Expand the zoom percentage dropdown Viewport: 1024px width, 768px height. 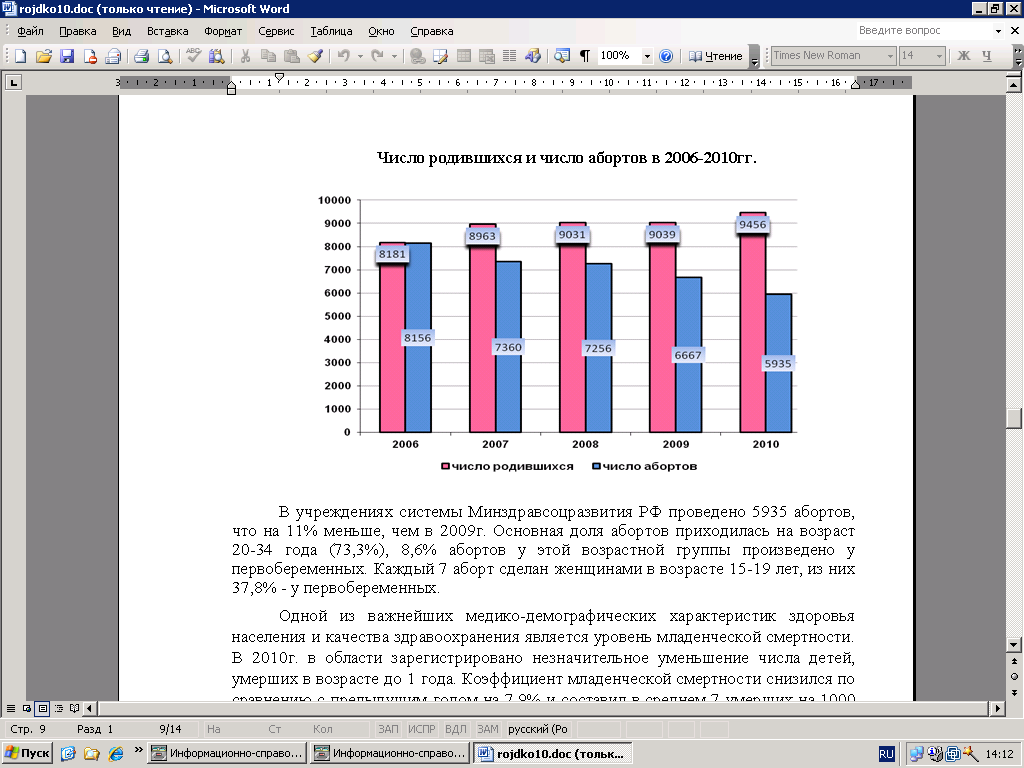click(647, 56)
